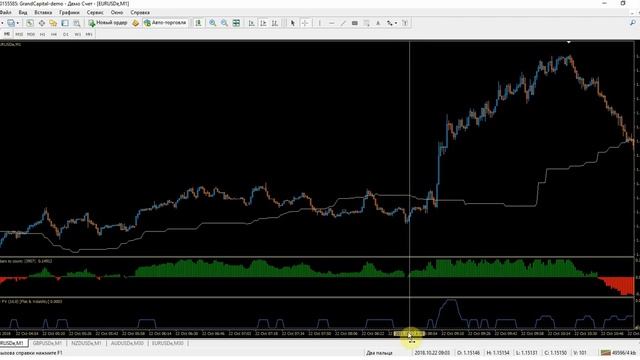Viewport: 640px width, 360px height.
Task: Select the Arrows objects tool
Action: click(390, 23)
